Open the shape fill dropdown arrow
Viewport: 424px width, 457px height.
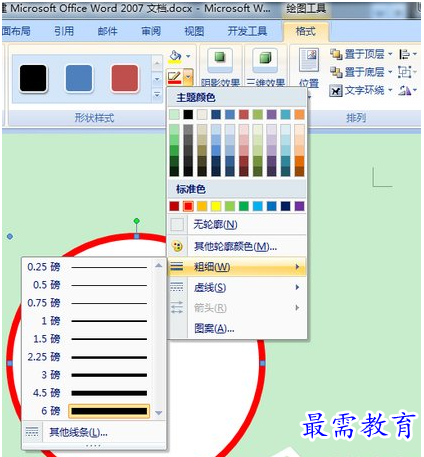pos(188,56)
